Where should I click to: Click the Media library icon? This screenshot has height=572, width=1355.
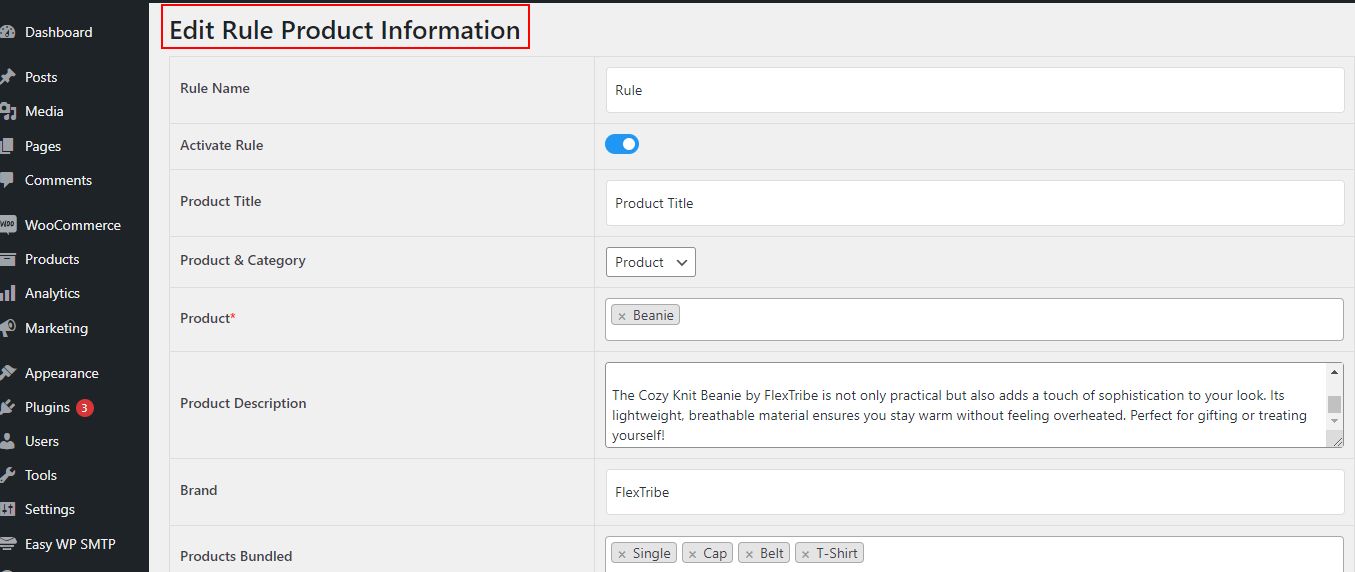(x=7, y=111)
